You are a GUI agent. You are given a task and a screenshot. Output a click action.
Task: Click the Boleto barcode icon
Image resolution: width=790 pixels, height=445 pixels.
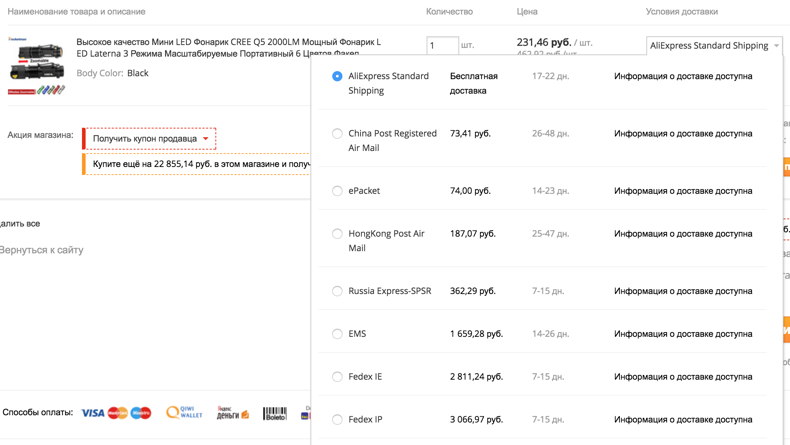click(x=276, y=413)
